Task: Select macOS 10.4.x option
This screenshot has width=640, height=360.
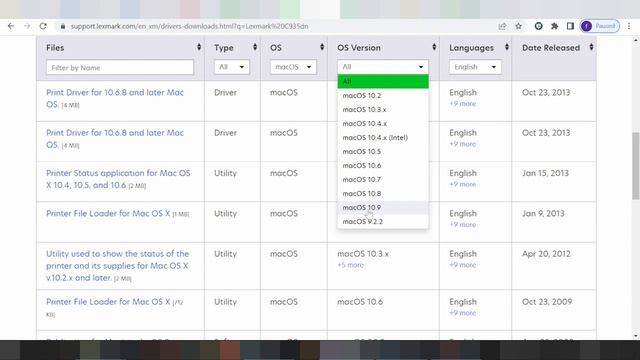Action: (x=383, y=123)
